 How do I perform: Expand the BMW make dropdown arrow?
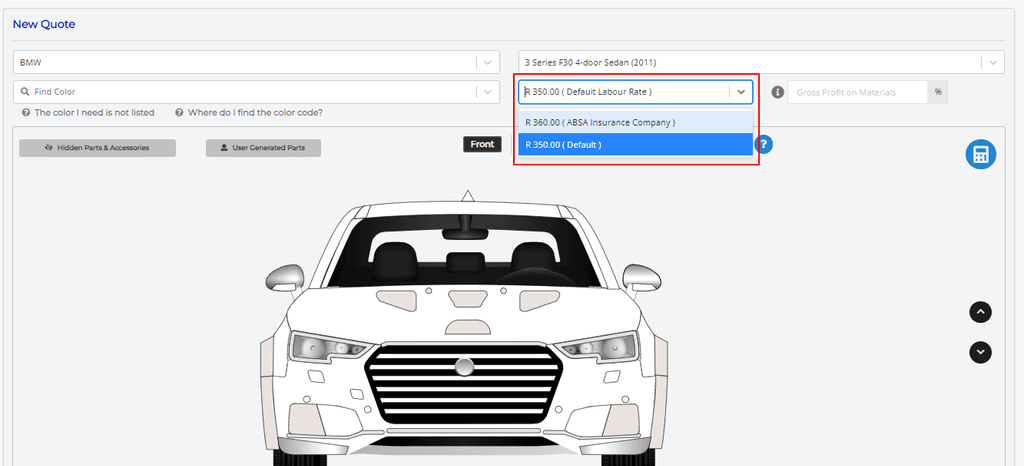click(487, 62)
